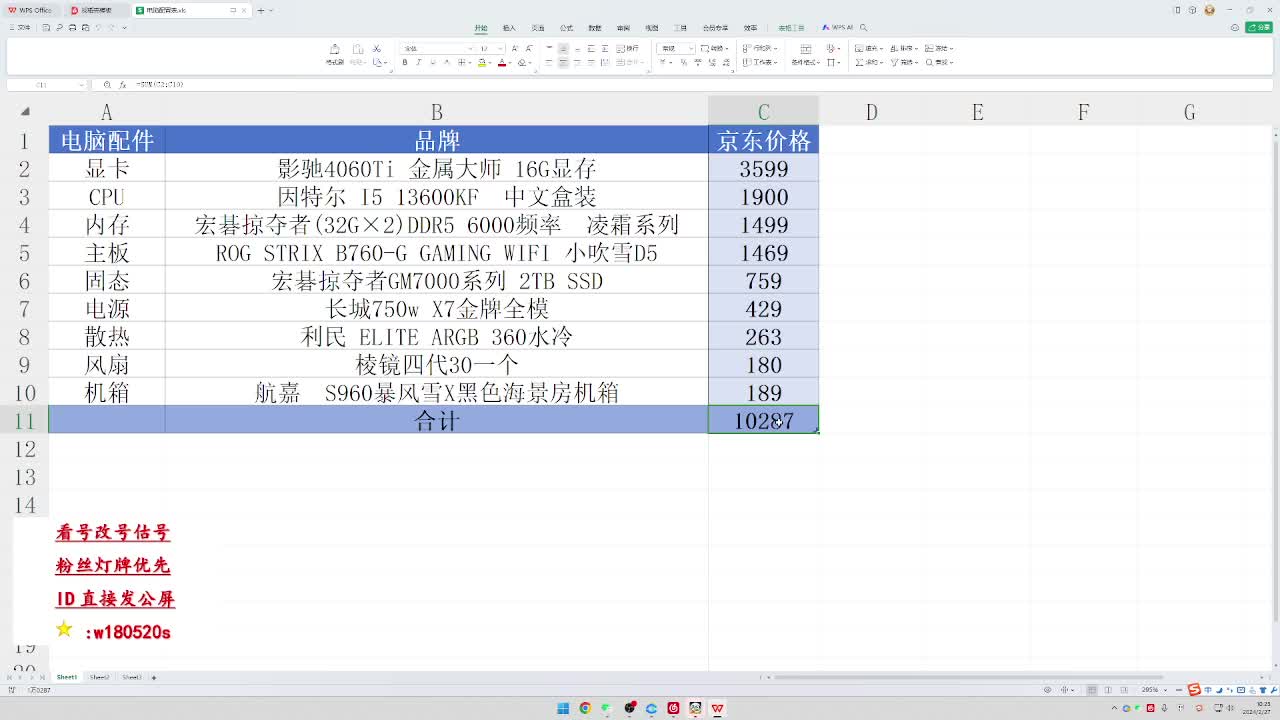Add a new worksheet with plus icon
The height and width of the screenshot is (720, 1280).
pyautogui.click(x=154, y=677)
